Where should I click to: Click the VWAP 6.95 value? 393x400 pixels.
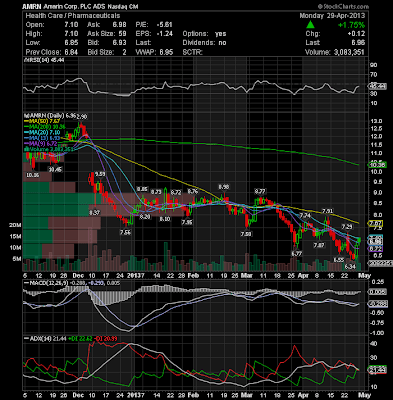coord(166,52)
